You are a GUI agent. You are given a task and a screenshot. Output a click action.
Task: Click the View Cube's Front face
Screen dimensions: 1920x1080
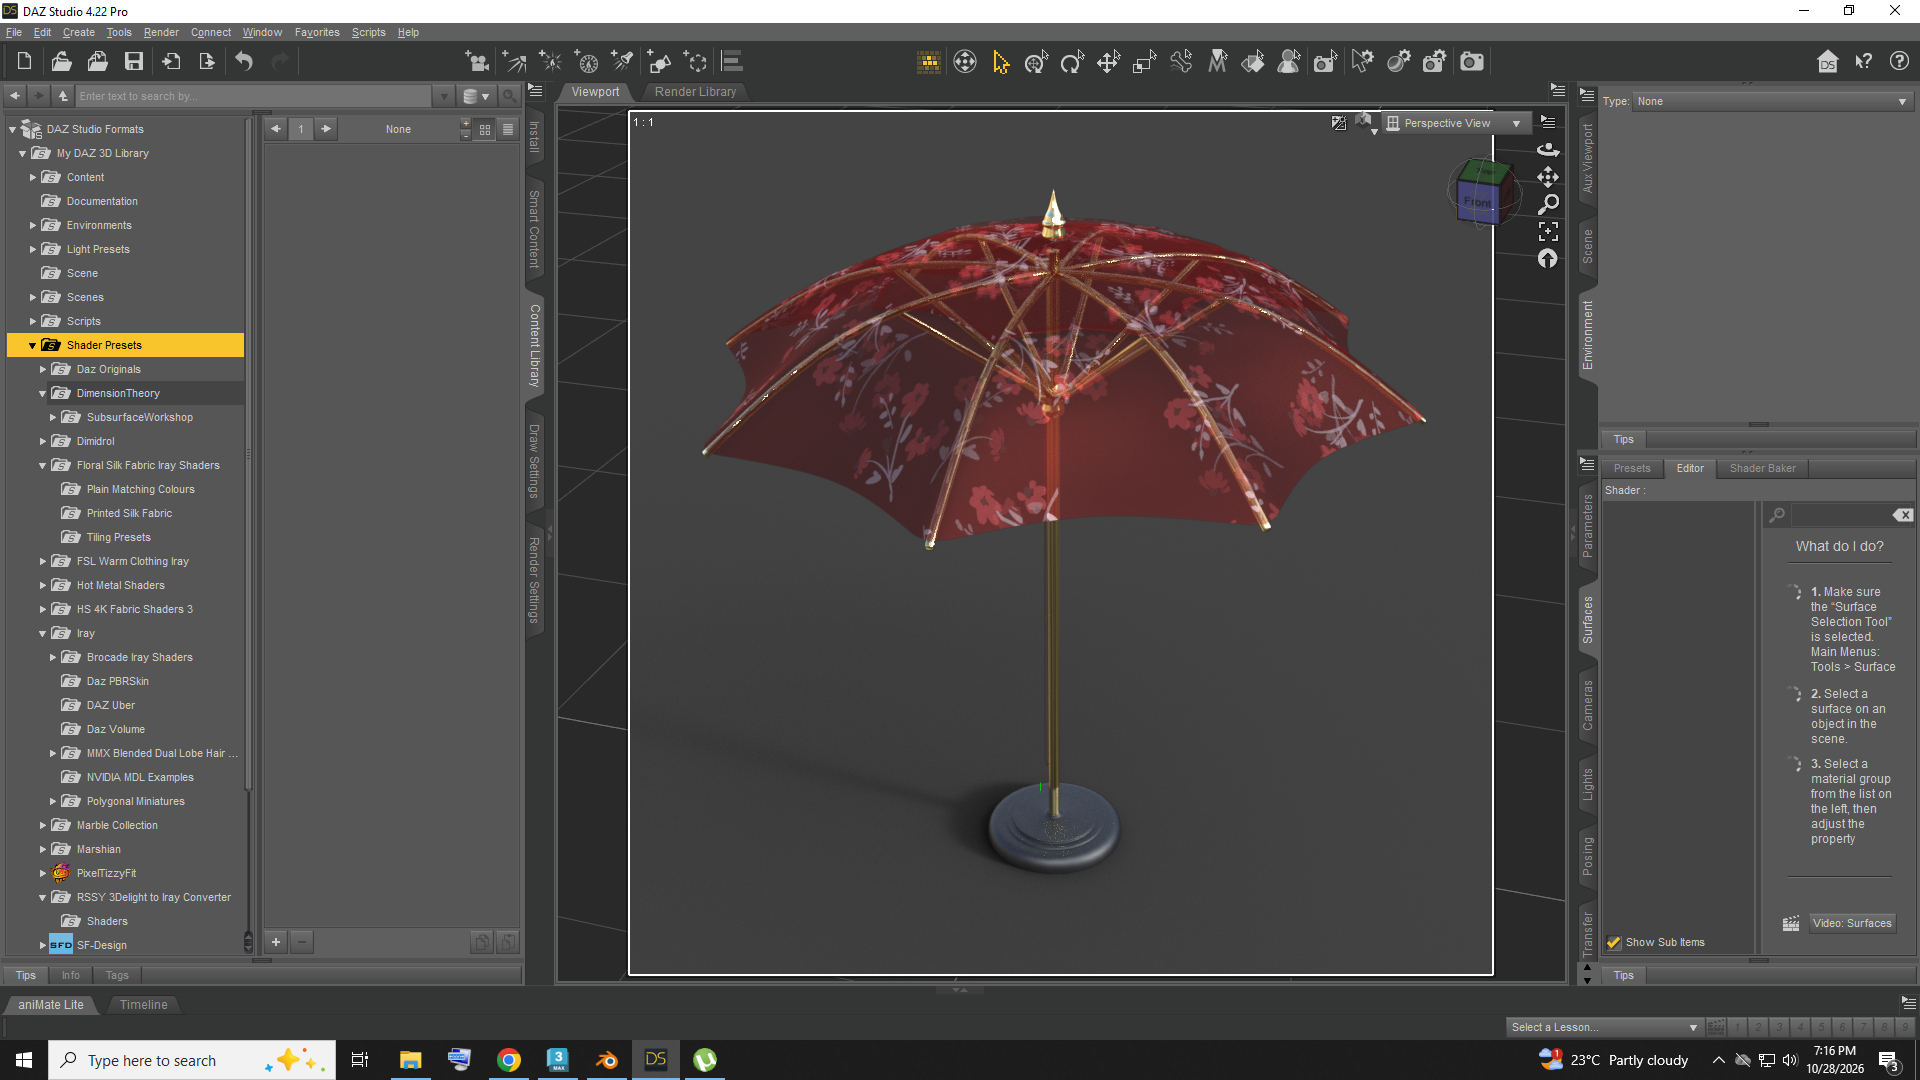[1476, 202]
